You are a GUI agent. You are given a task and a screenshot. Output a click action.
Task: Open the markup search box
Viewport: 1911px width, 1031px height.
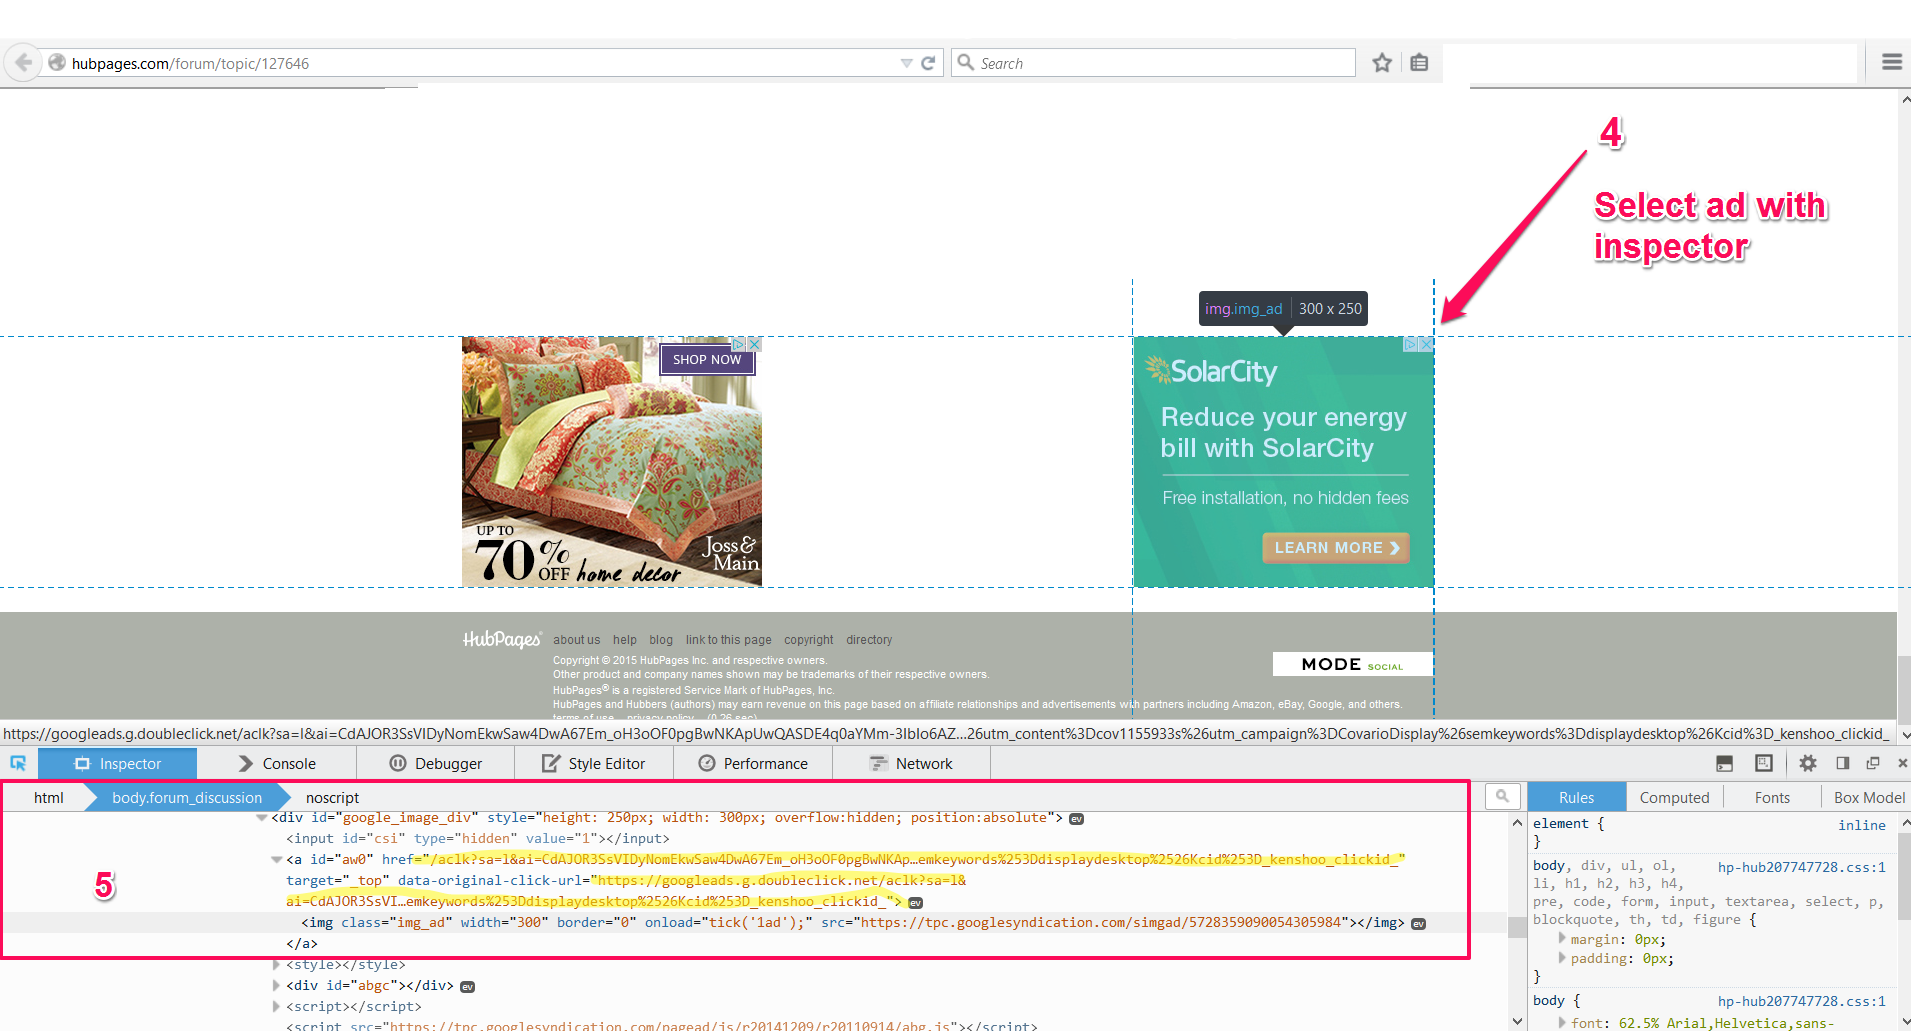[x=1502, y=796]
